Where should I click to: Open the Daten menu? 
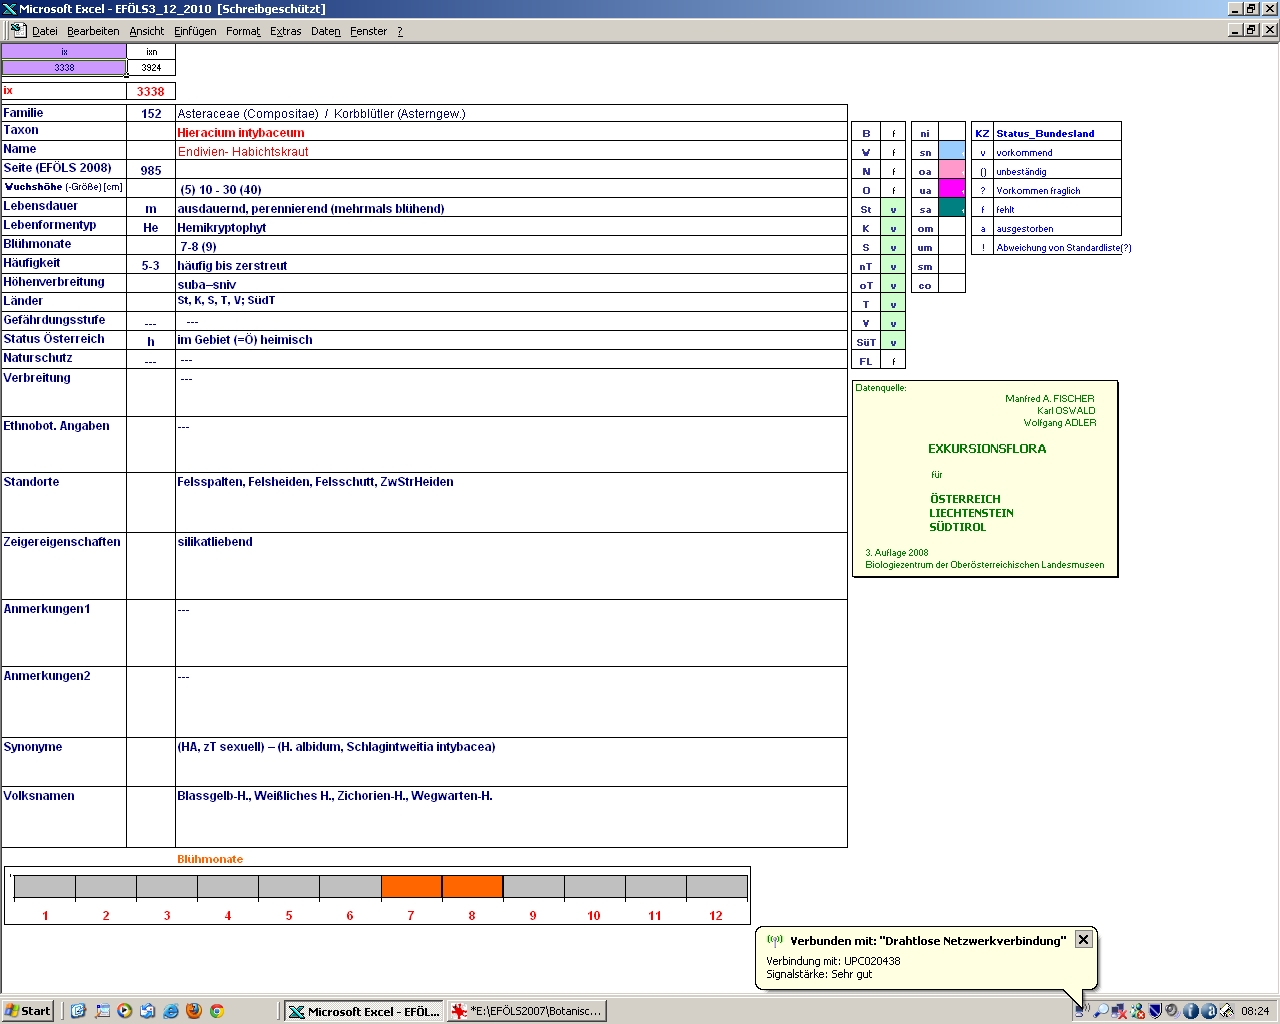coord(325,31)
